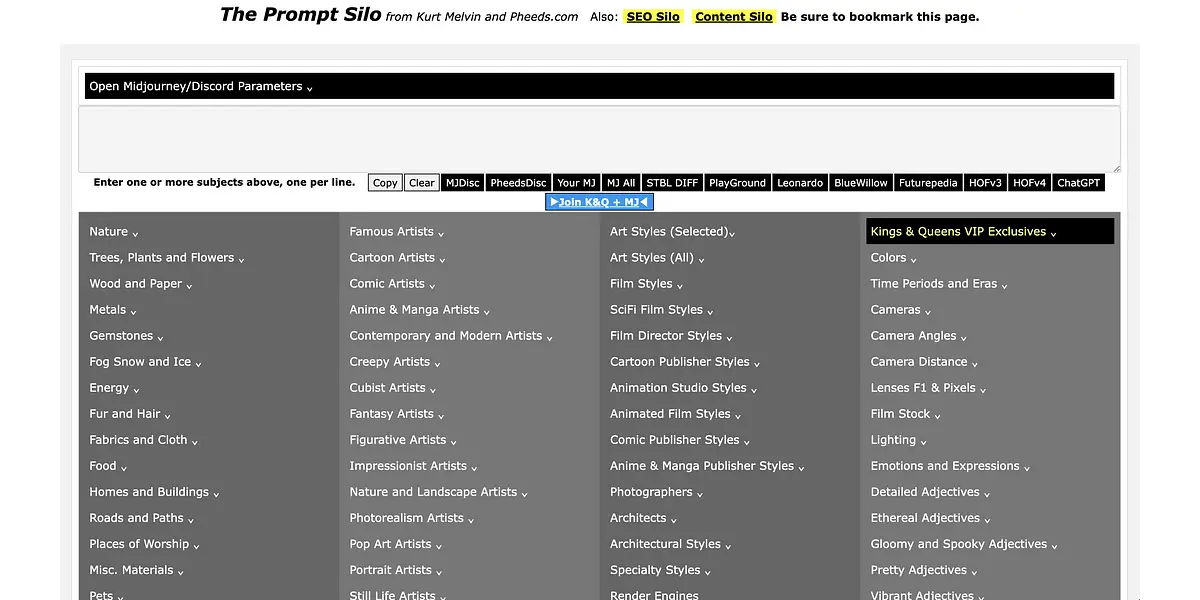This screenshot has width=1200, height=600.
Task: Expand the Lighting category
Action: pos(898,440)
